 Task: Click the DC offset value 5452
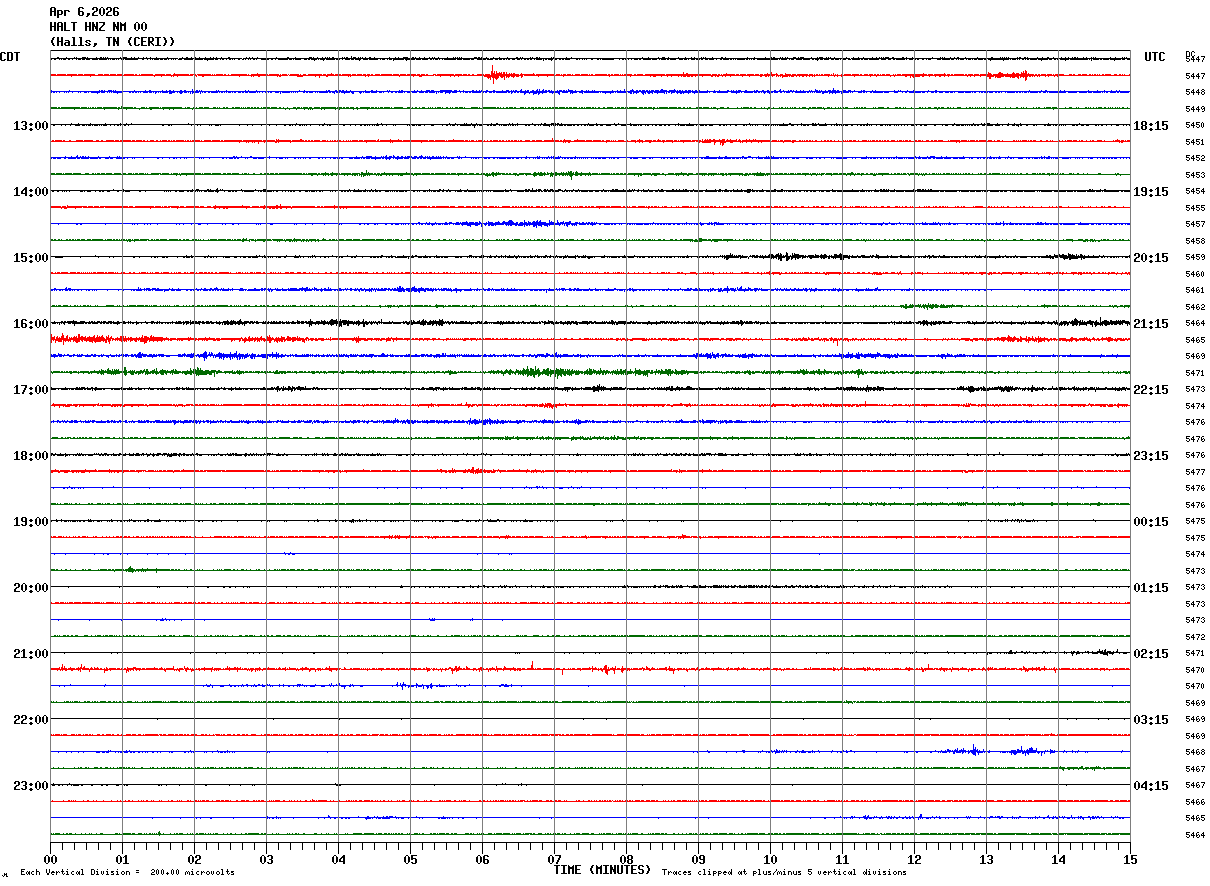tap(1195, 159)
